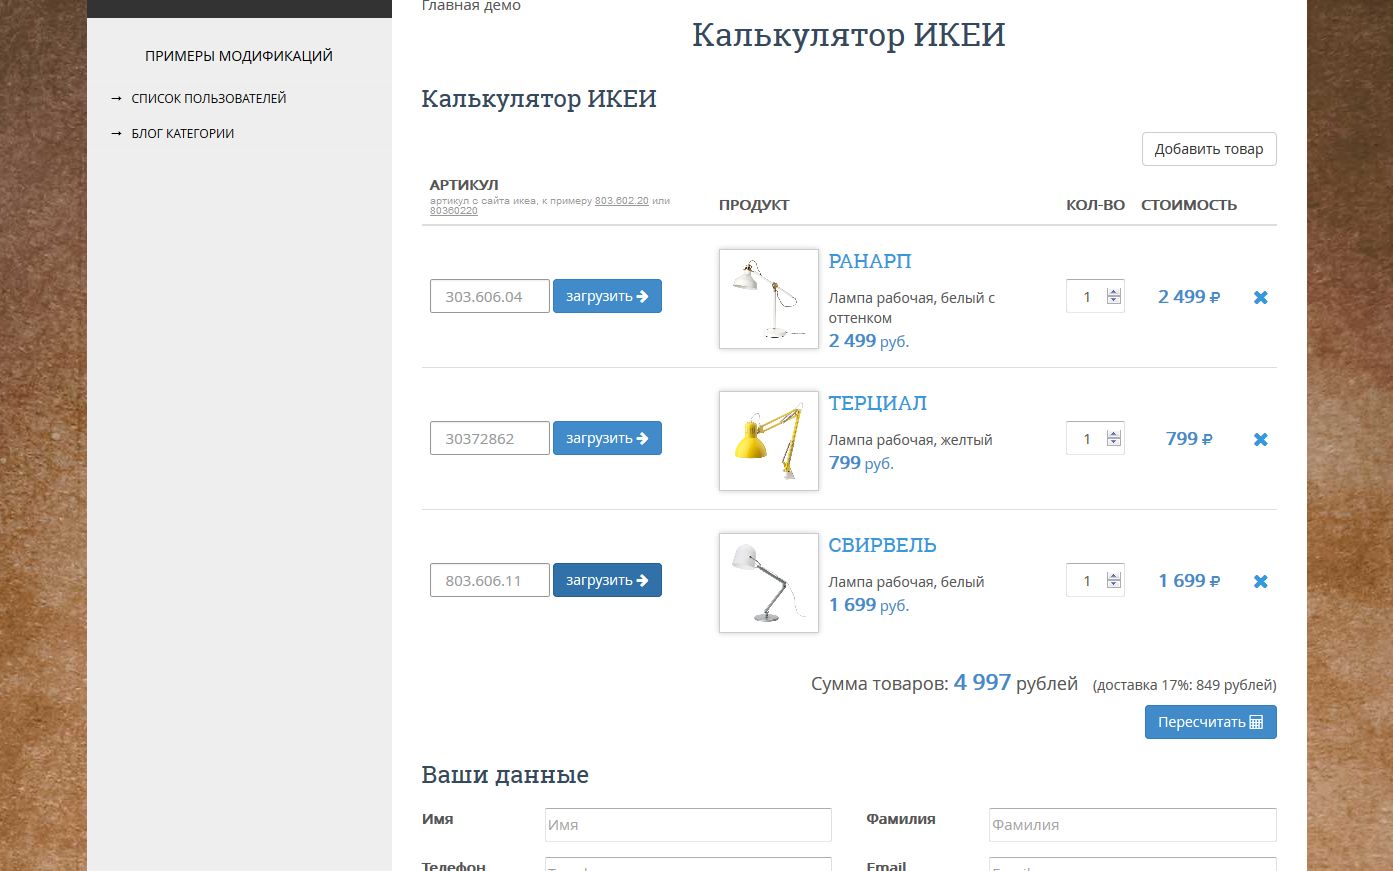Click the Фамилия input field

[x=1133, y=825]
